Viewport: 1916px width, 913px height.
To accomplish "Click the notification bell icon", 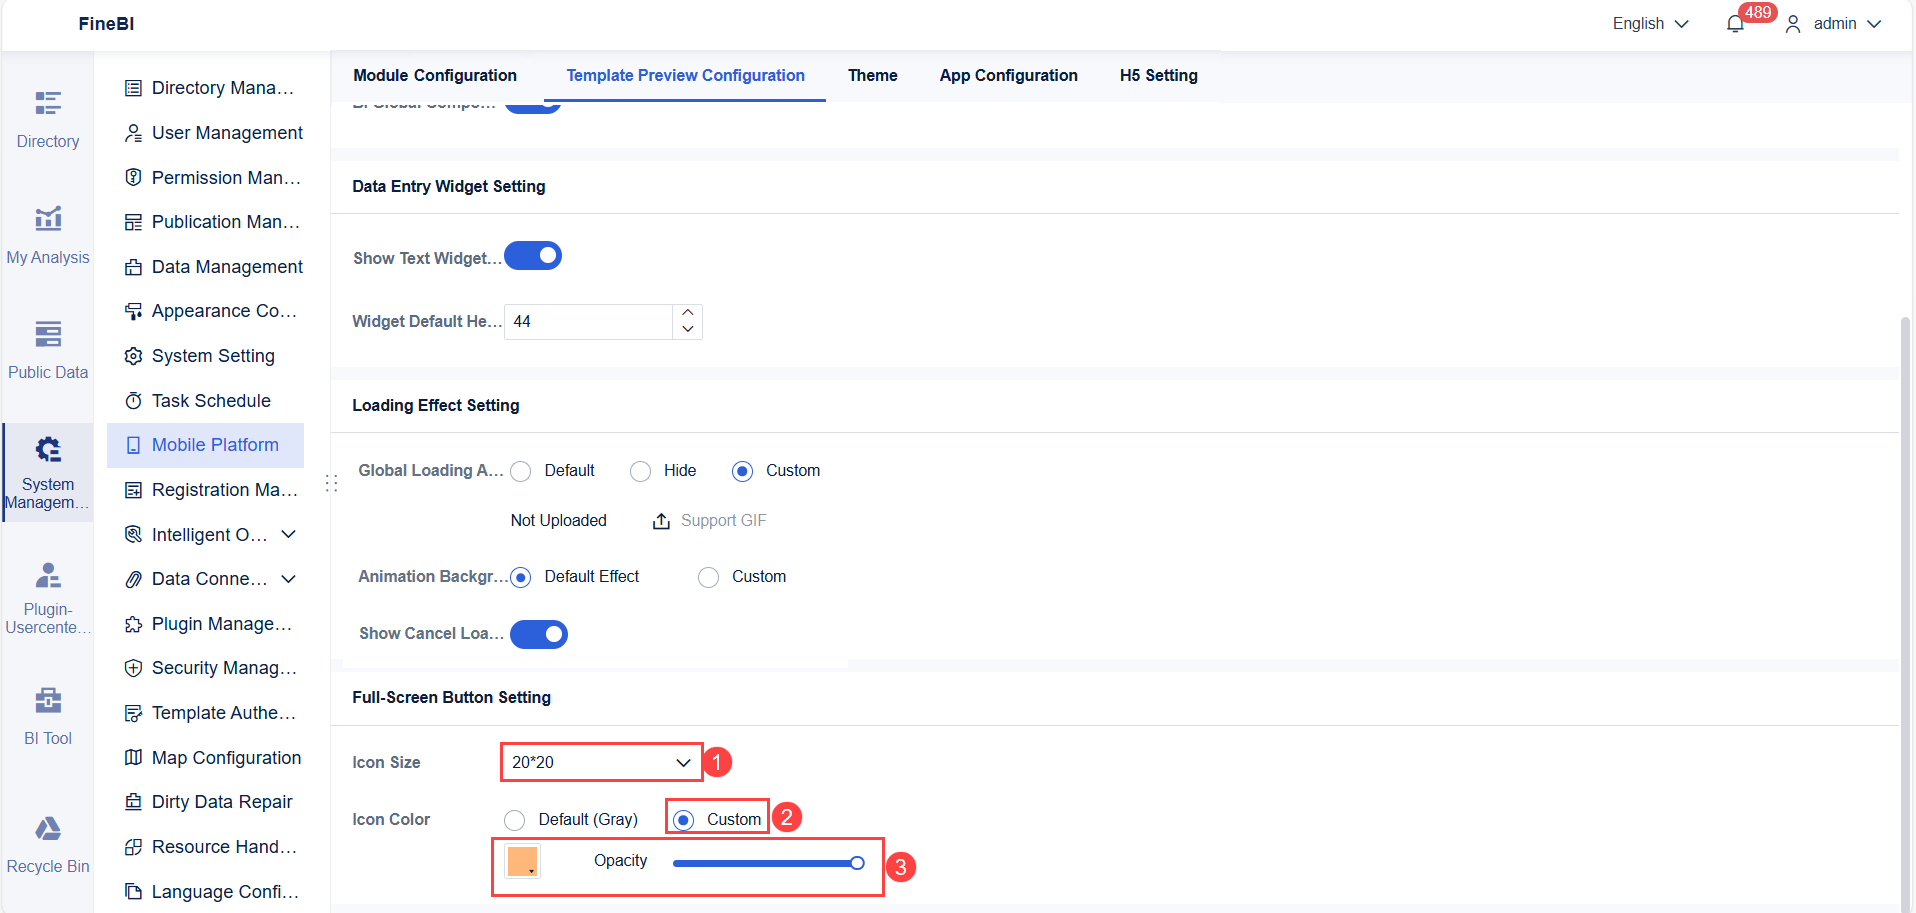I will pyautogui.click(x=1733, y=22).
